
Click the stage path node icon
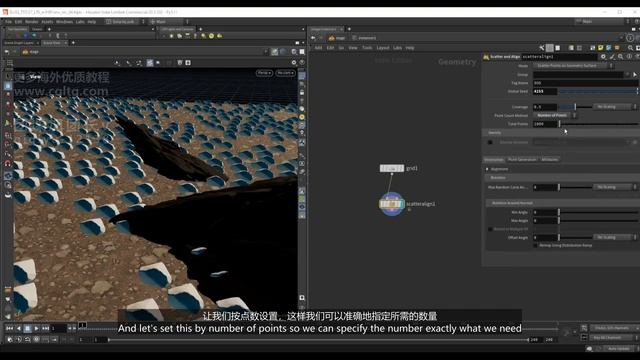point(25,52)
